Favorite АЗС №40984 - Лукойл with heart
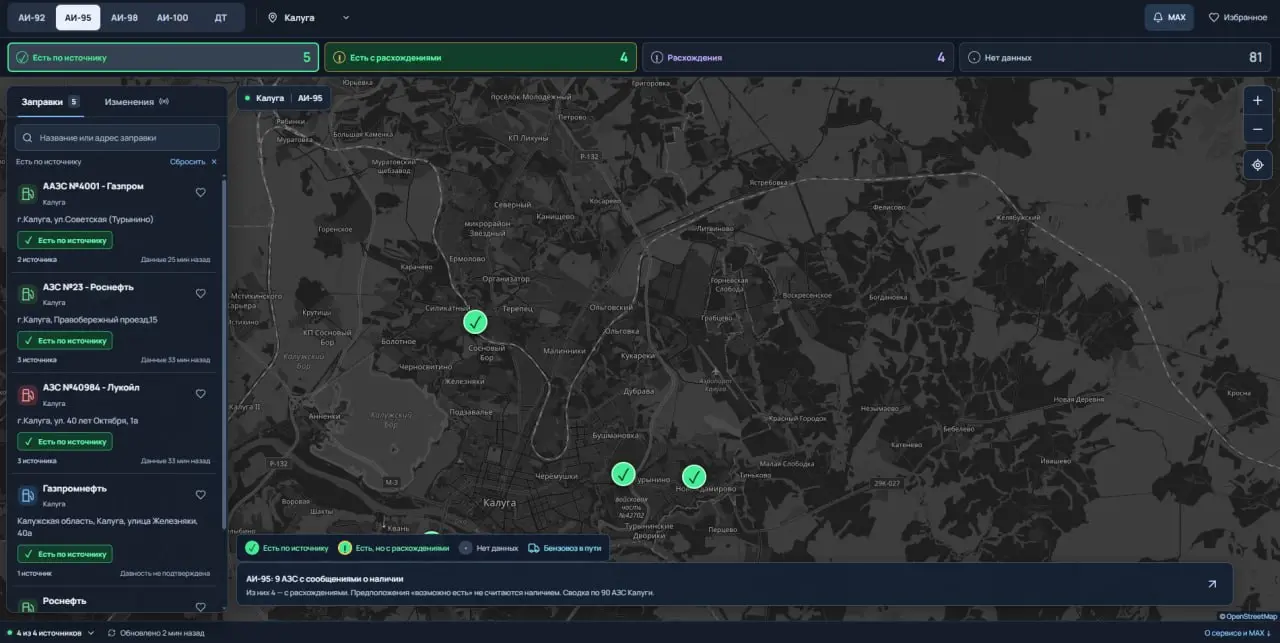The height and width of the screenshot is (643, 1280). 200,394
